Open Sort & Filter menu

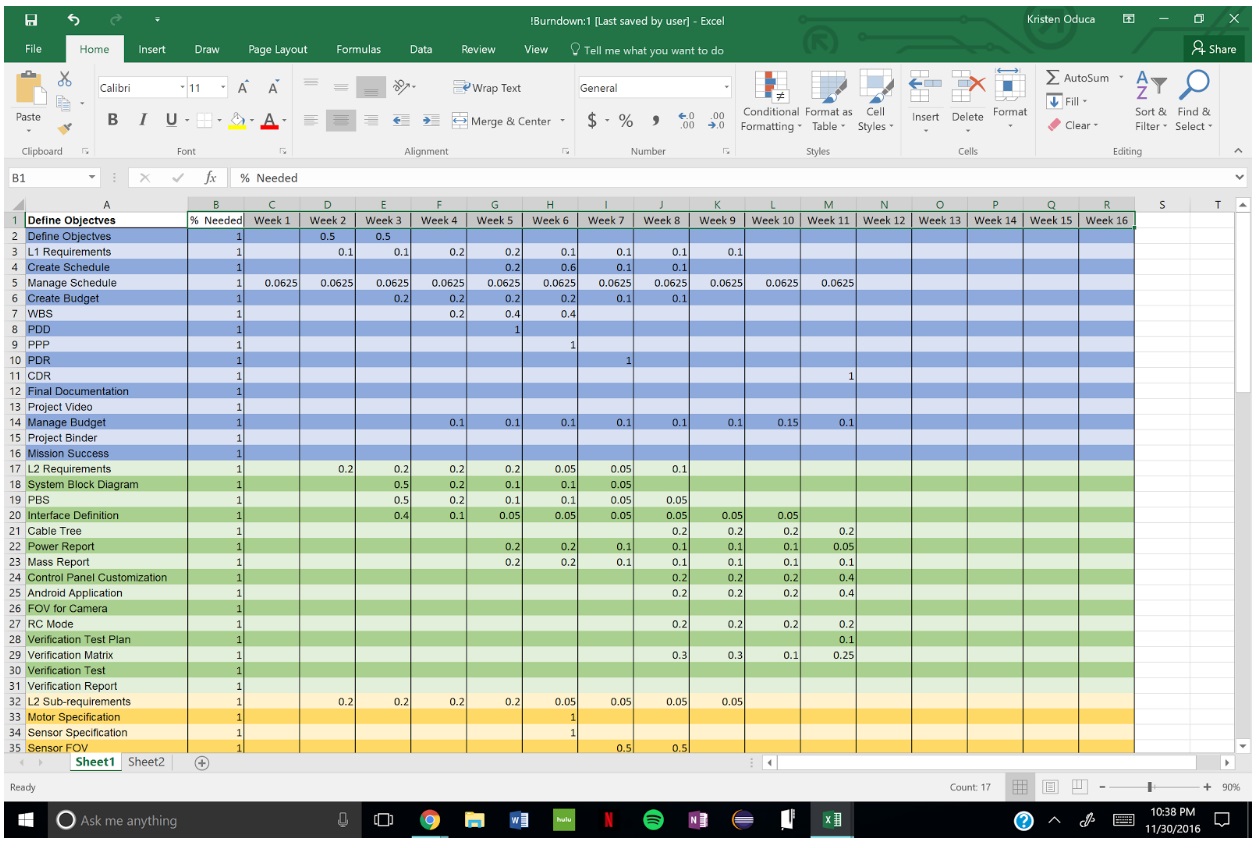coord(1151,102)
